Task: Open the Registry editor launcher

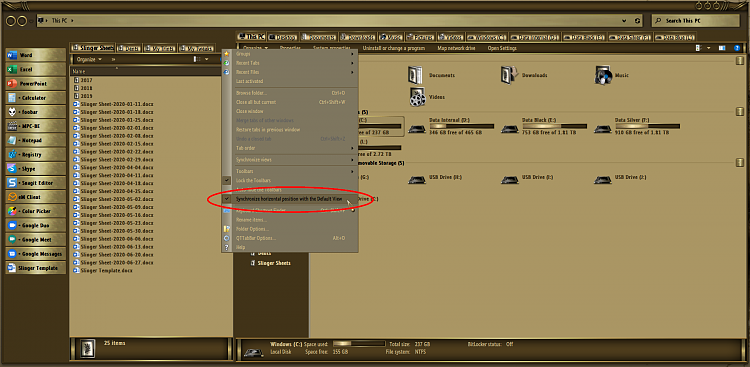Action: tap(36, 155)
